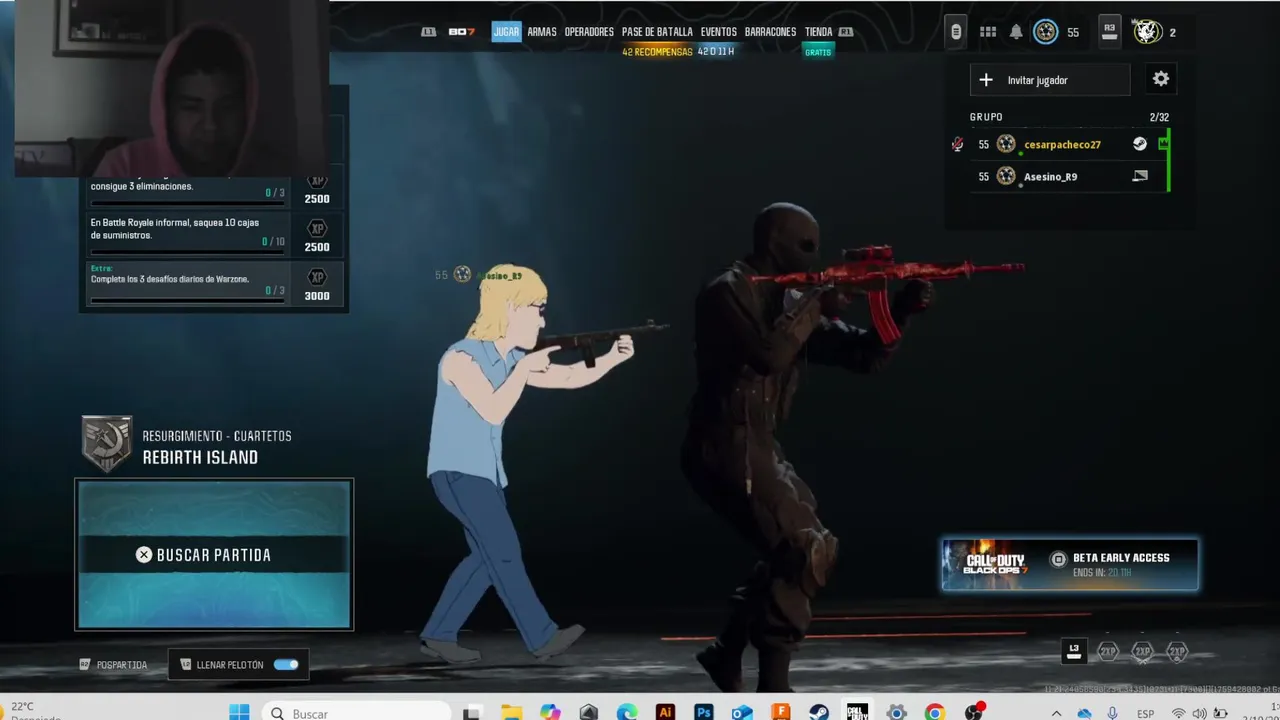The width and height of the screenshot is (1280, 720).
Task: Open the BARRACONES tab
Action: [770, 32]
